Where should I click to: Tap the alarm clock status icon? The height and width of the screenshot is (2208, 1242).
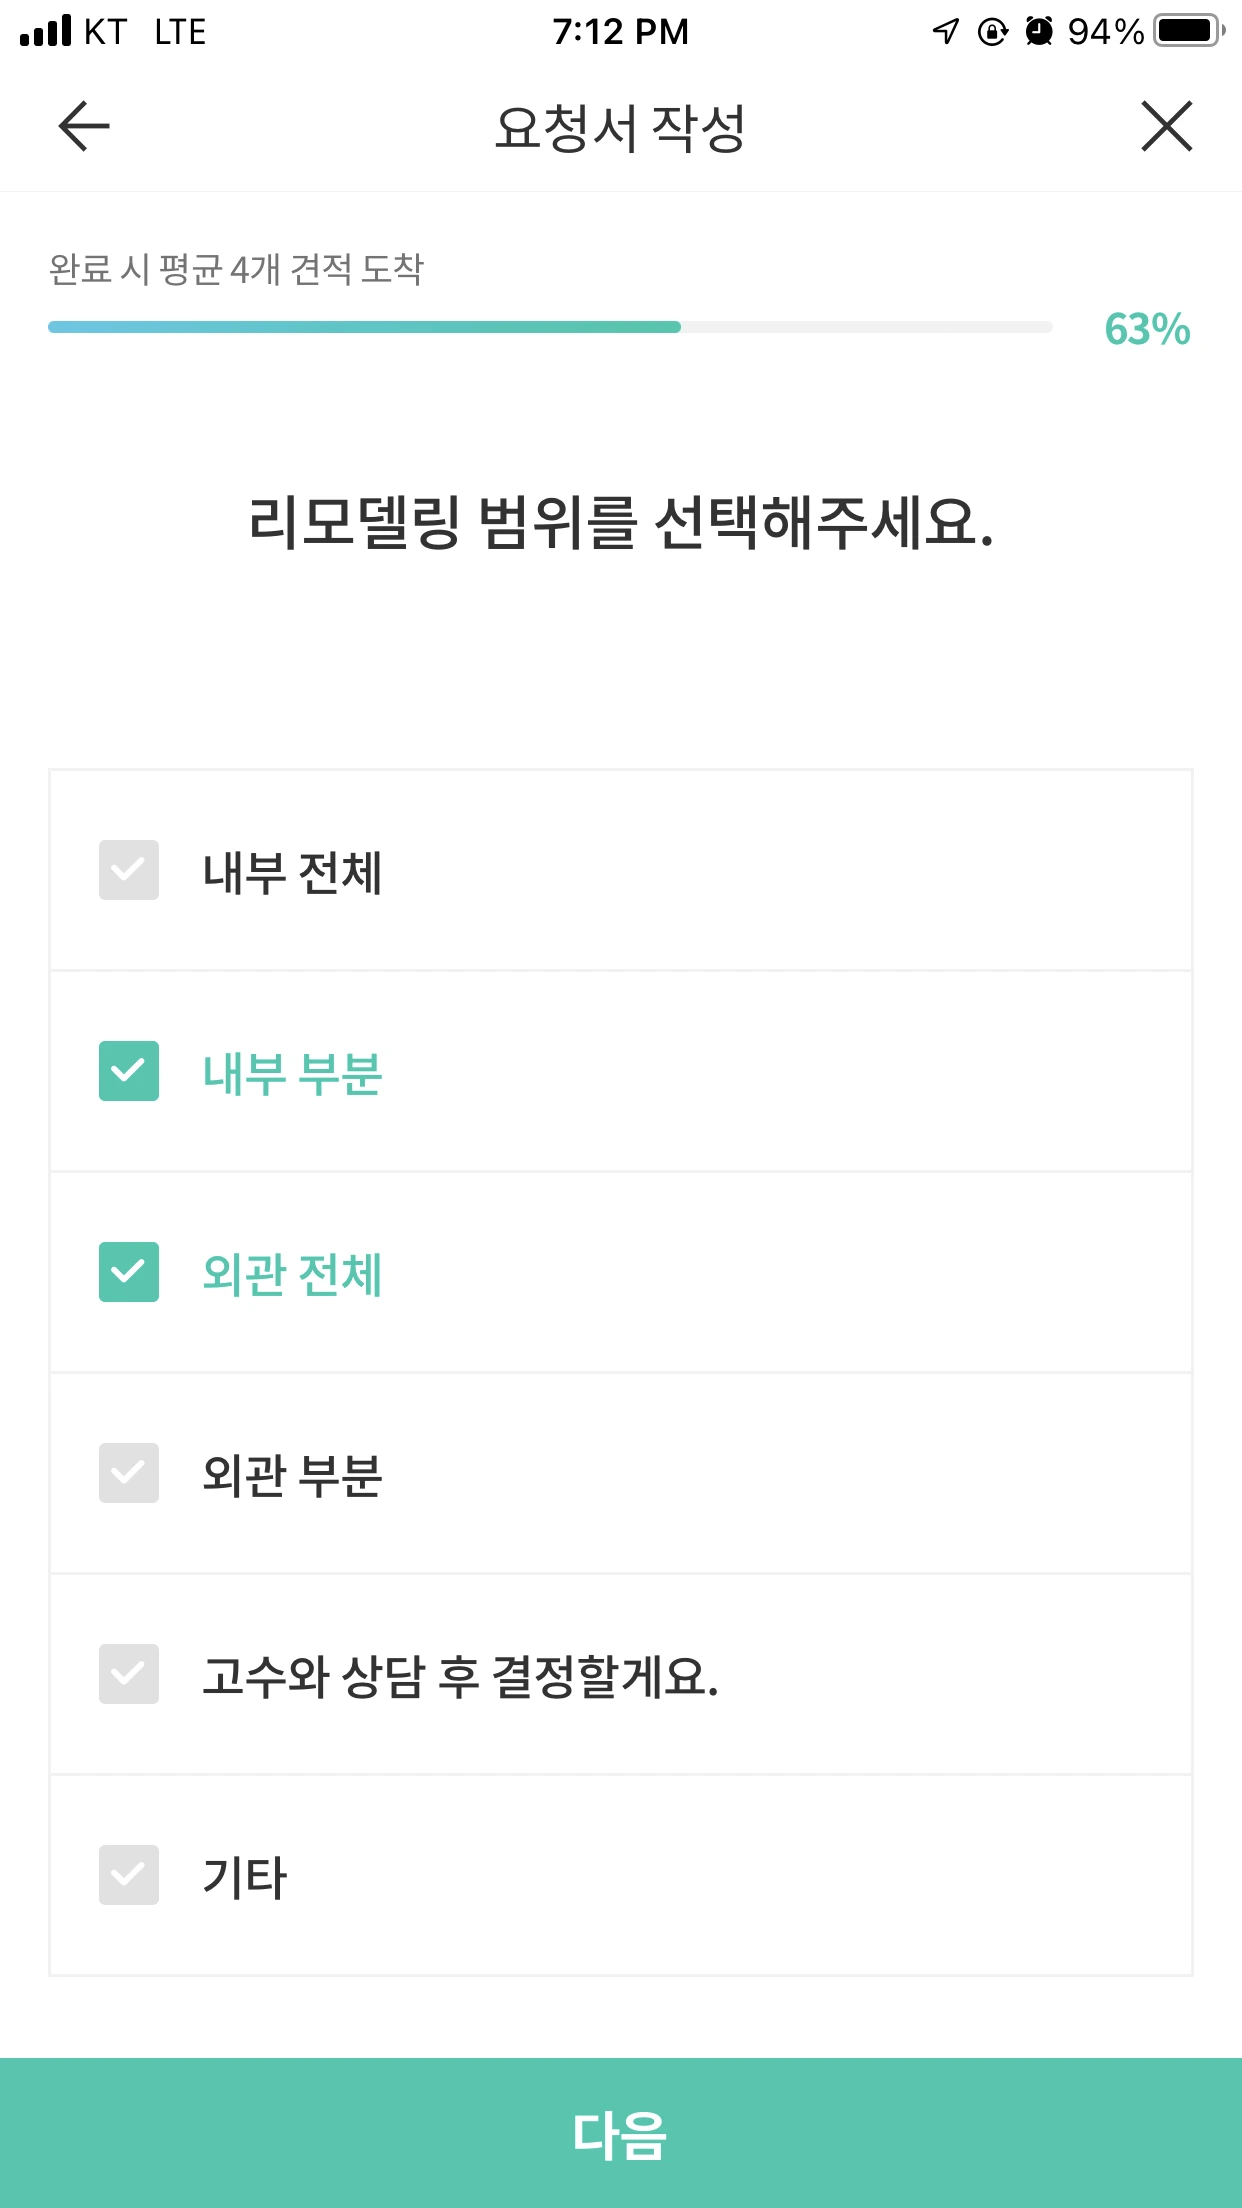pos(1040,32)
